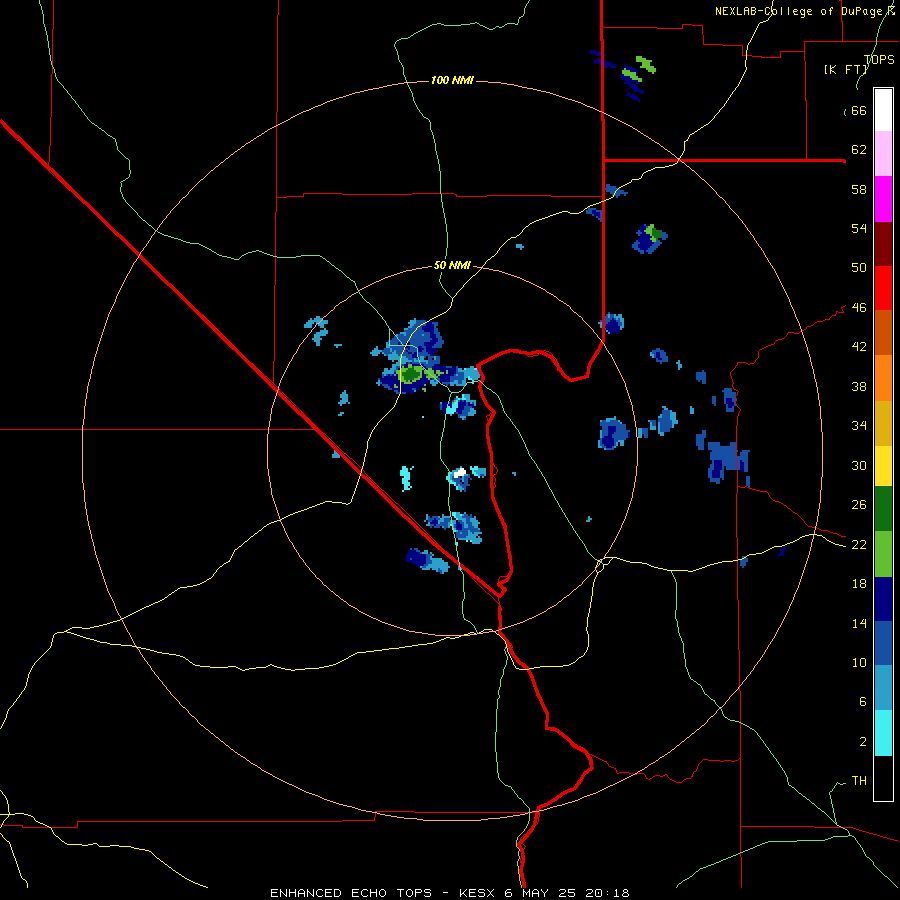Screen dimensions: 900x900
Task: Click the '62' scale value
Action: 859,150
